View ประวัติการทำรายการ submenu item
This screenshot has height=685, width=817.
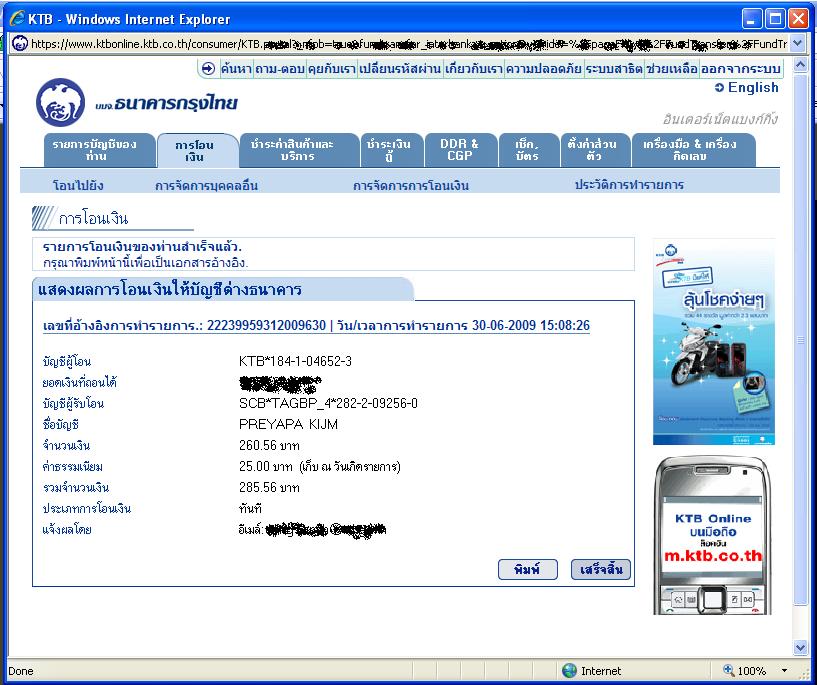click(x=629, y=184)
